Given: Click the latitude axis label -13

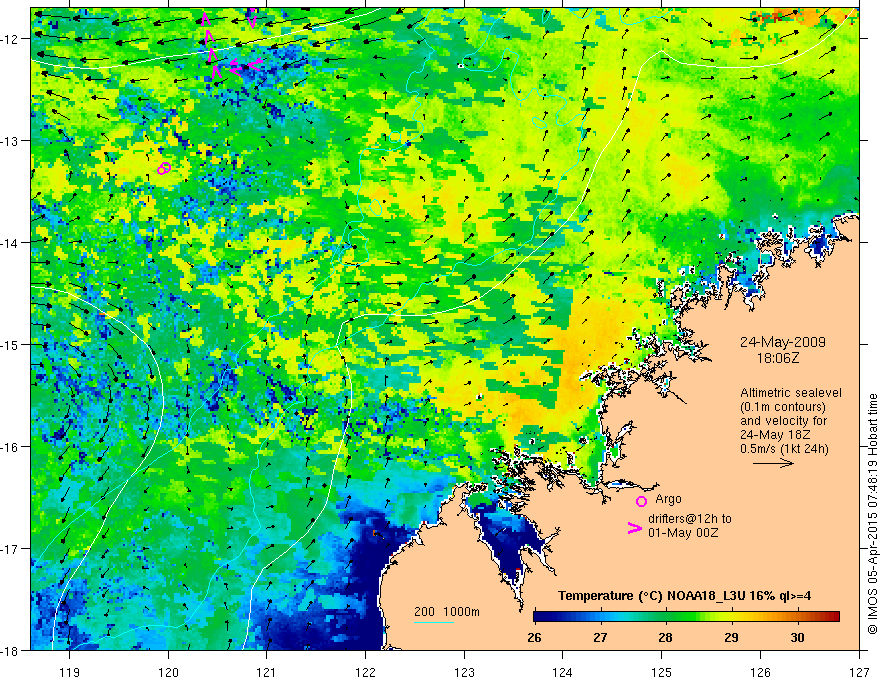Looking at the screenshot, I should pyautogui.click(x=10, y=140).
